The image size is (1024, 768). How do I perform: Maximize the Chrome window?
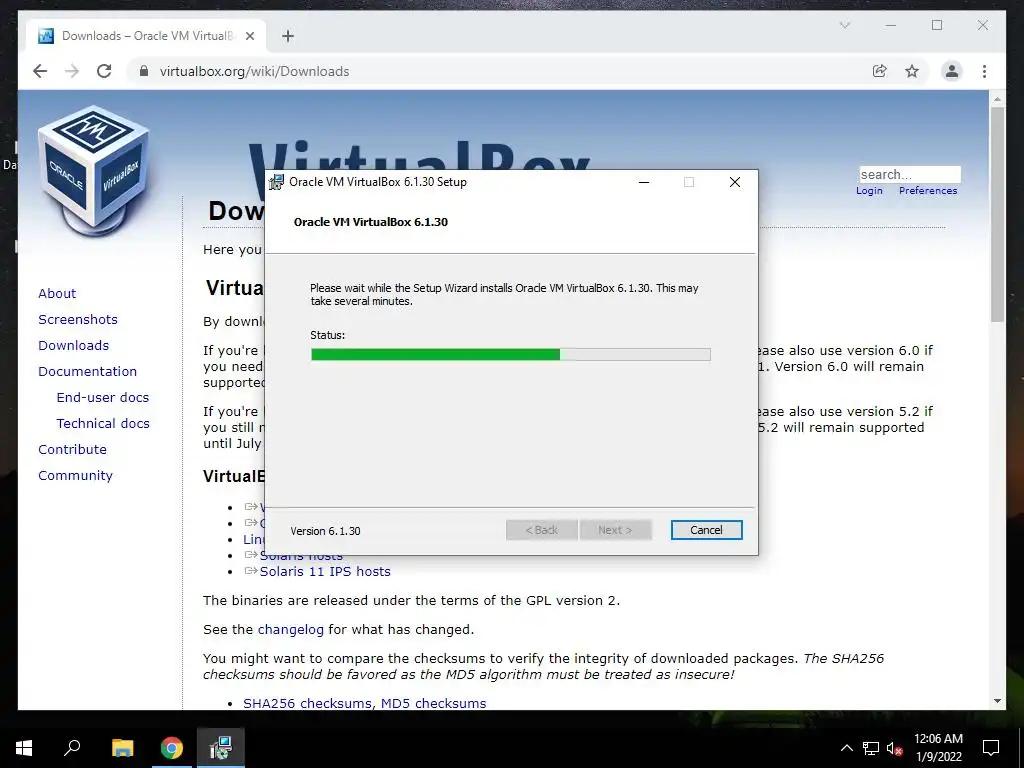pos(937,25)
